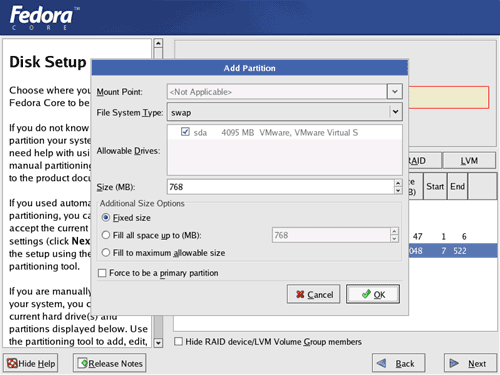Click the Hide Help button

[31, 363]
